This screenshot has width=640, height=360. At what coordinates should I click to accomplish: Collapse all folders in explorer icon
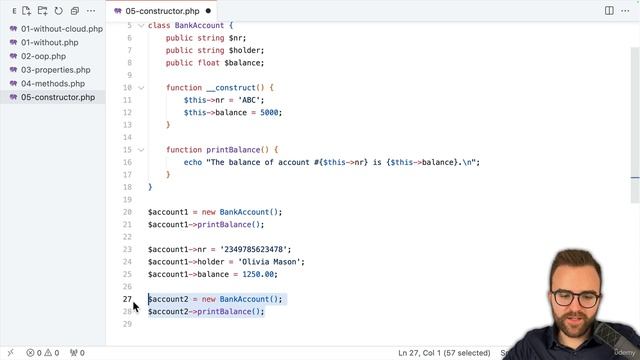(x=75, y=11)
